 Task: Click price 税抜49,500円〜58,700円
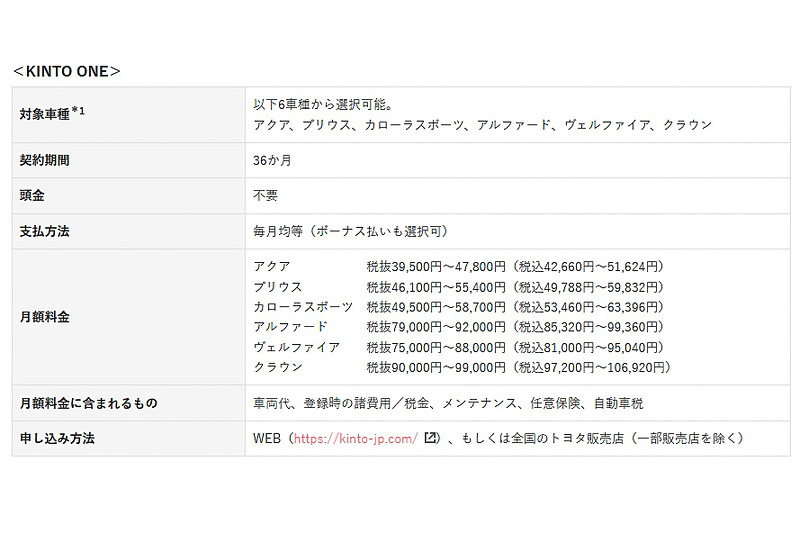click(x=436, y=307)
